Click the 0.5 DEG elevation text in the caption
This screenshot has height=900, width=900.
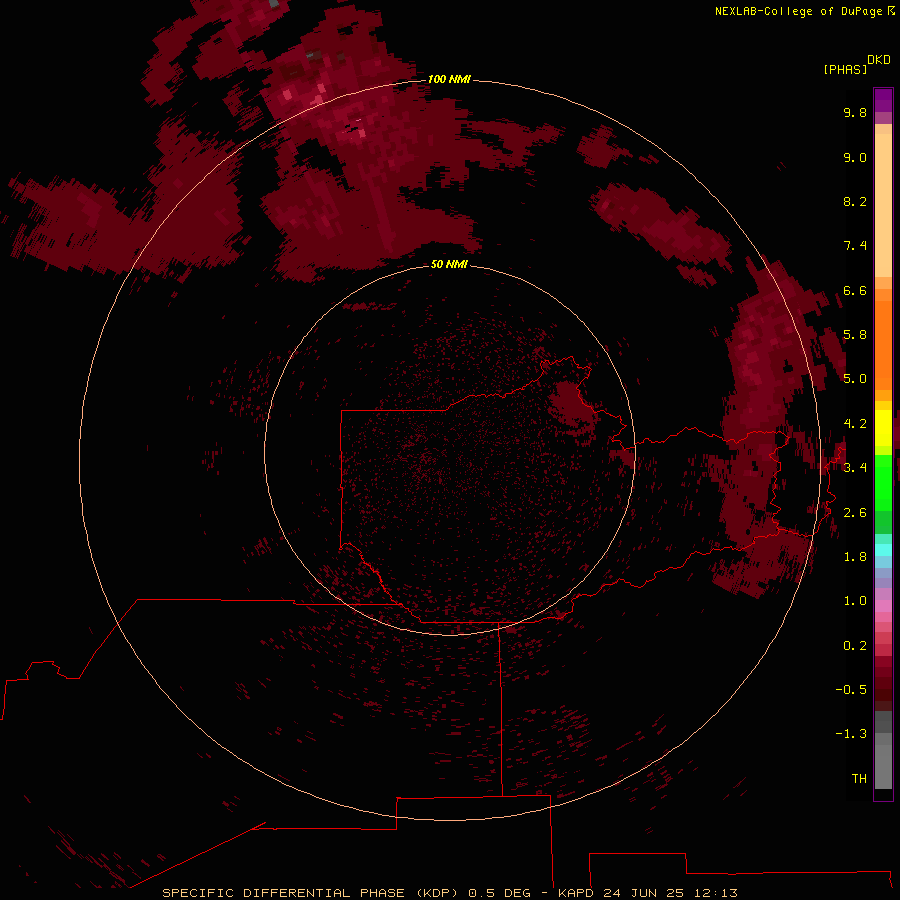(502, 893)
